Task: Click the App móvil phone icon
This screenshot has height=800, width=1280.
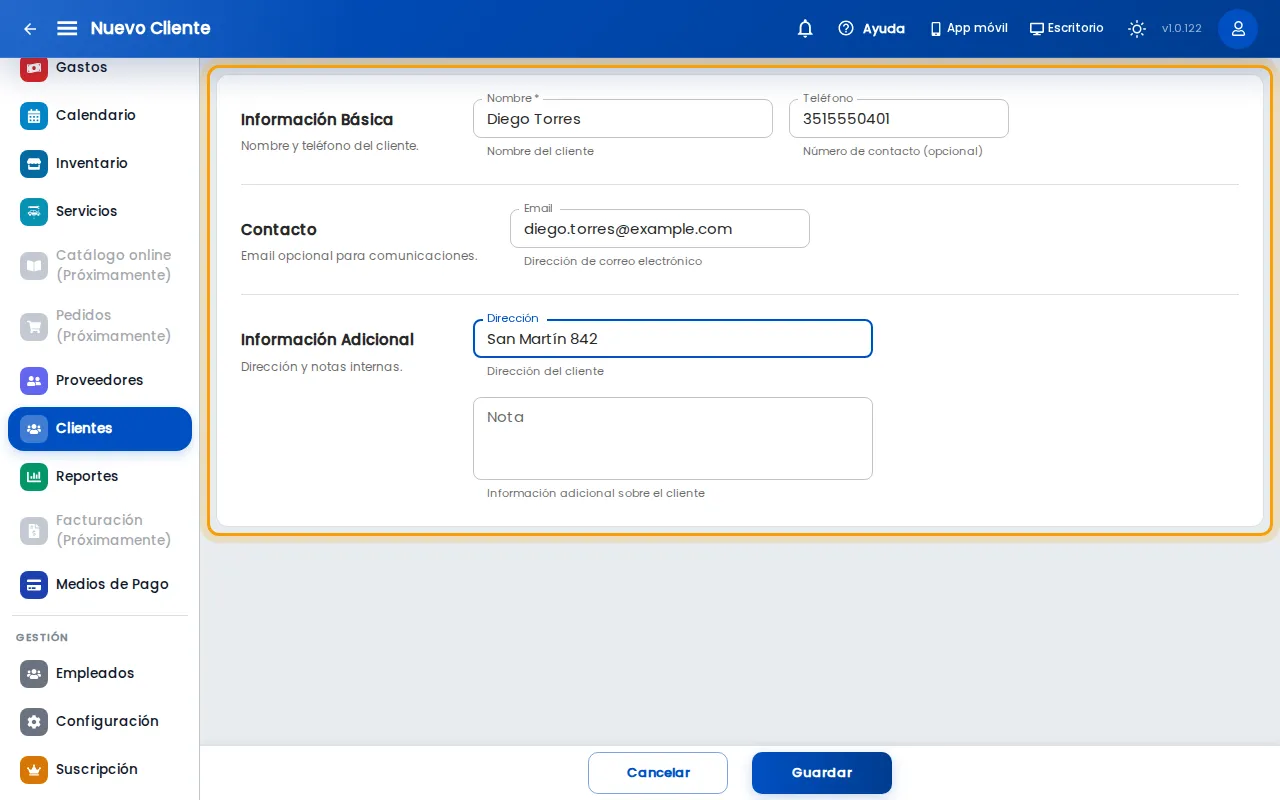Action: point(936,29)
